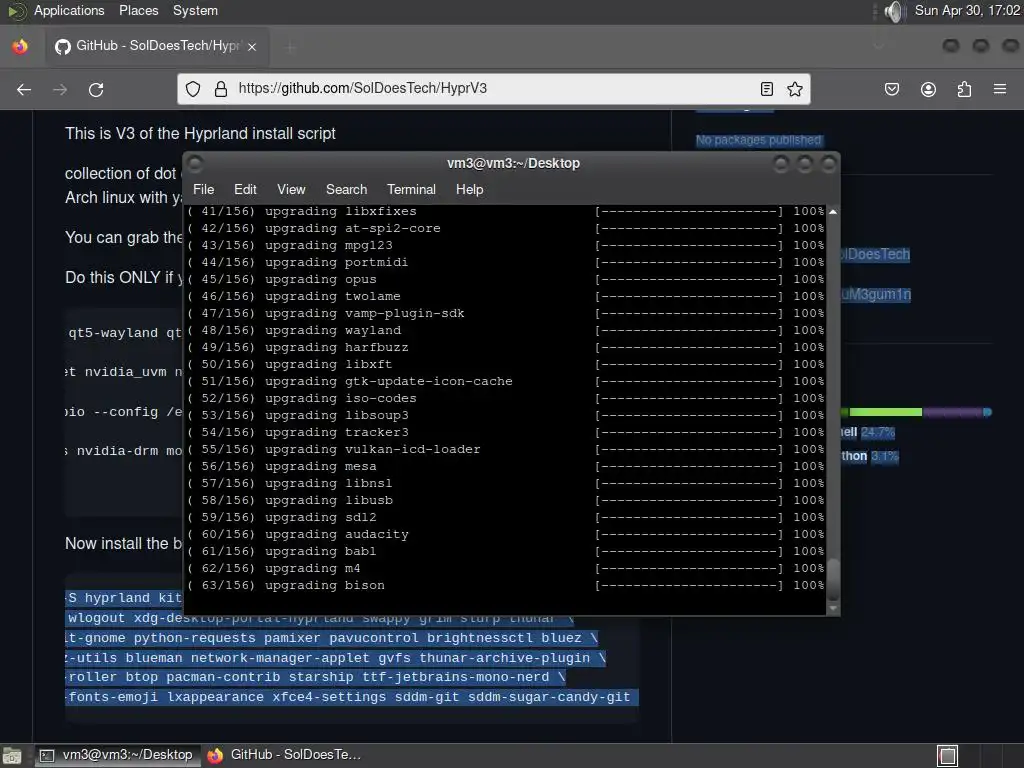
Task: Open the terminal Terminal menu
Action: pyautogui.click(x=411, y=189)
